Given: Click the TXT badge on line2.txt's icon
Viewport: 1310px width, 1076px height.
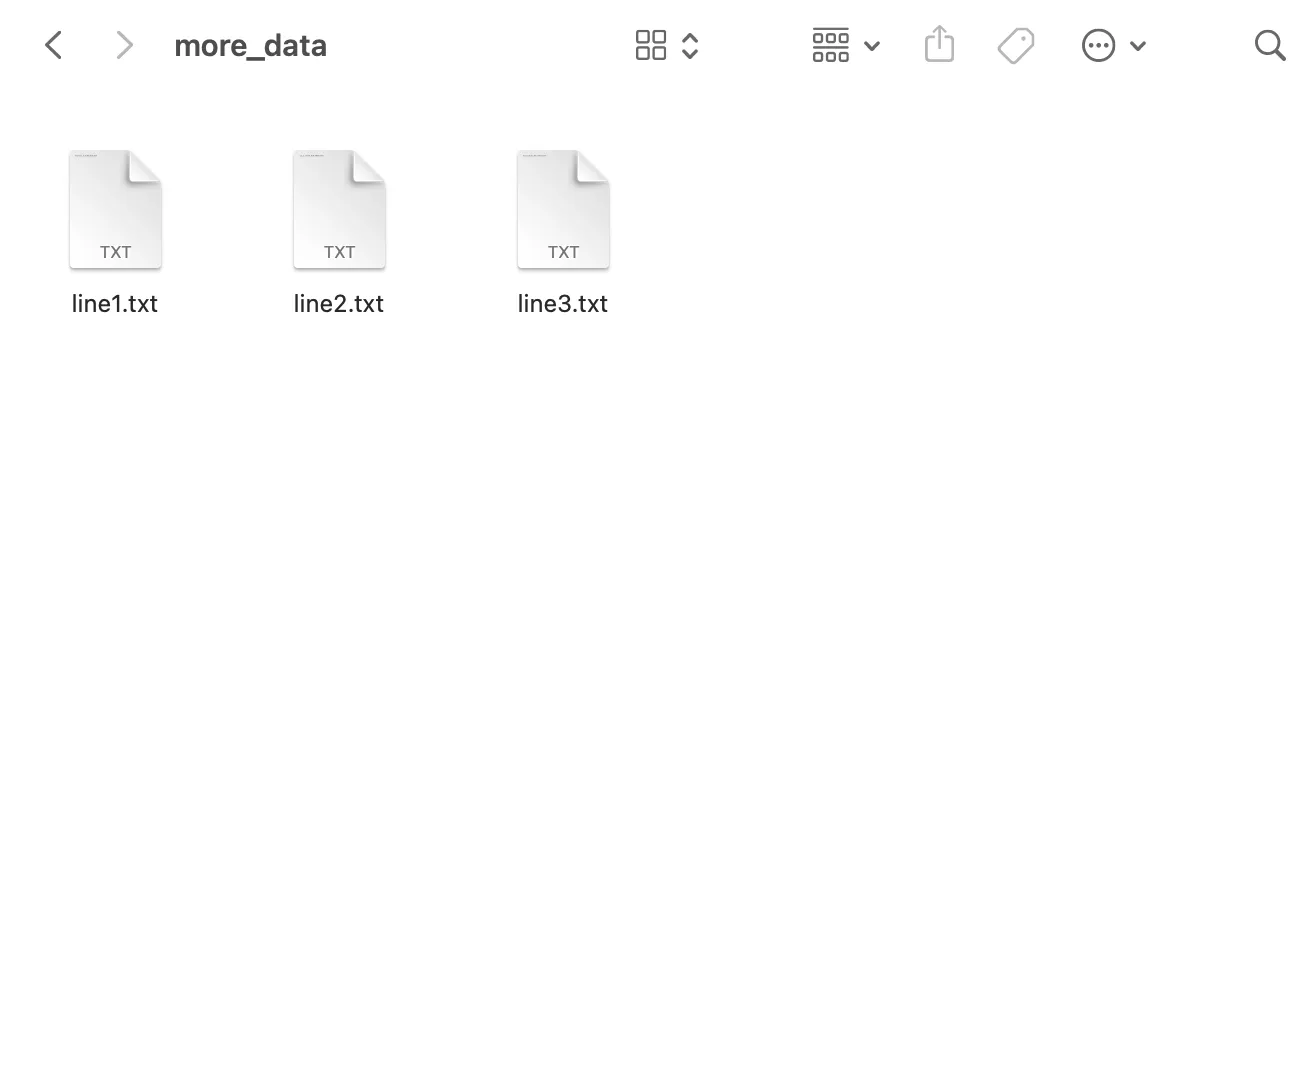Looking at the screenshot, I should [339, 252].
